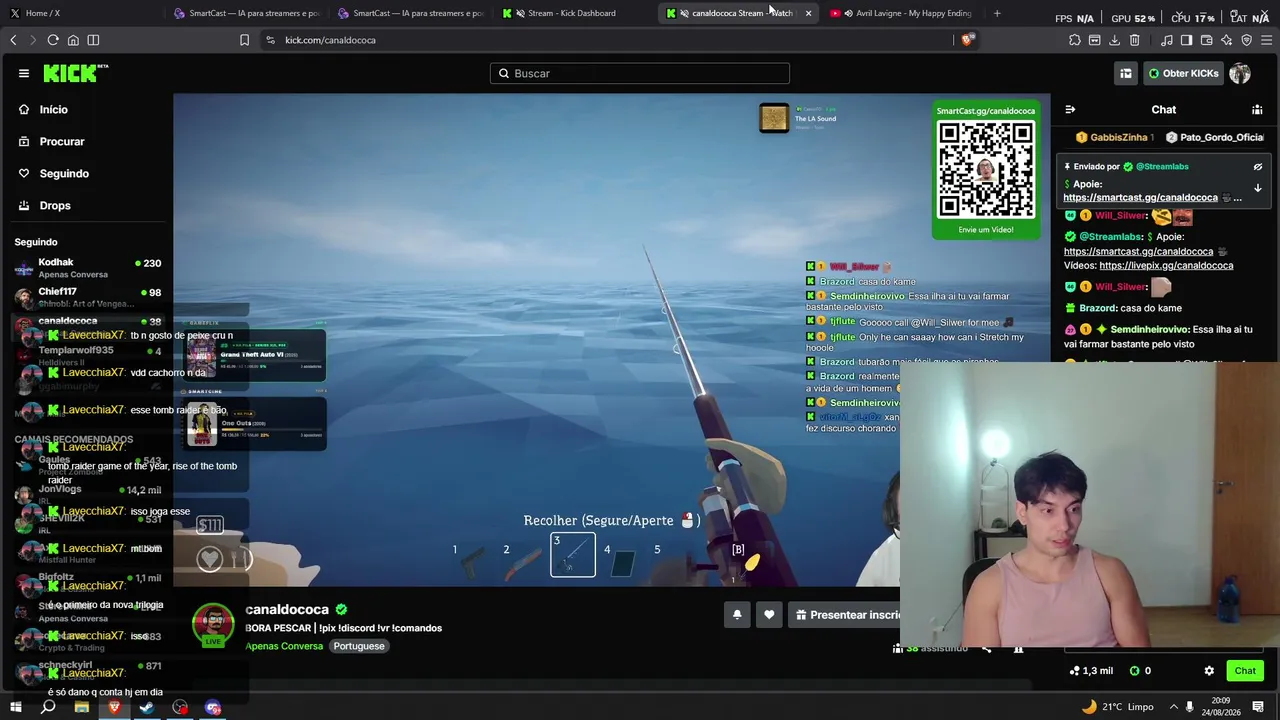This screenshot has height=720, width=1280.
Task: Open smartcast.gg/canaldococa link in pinned message
Action: click(x=1140, y=198)
